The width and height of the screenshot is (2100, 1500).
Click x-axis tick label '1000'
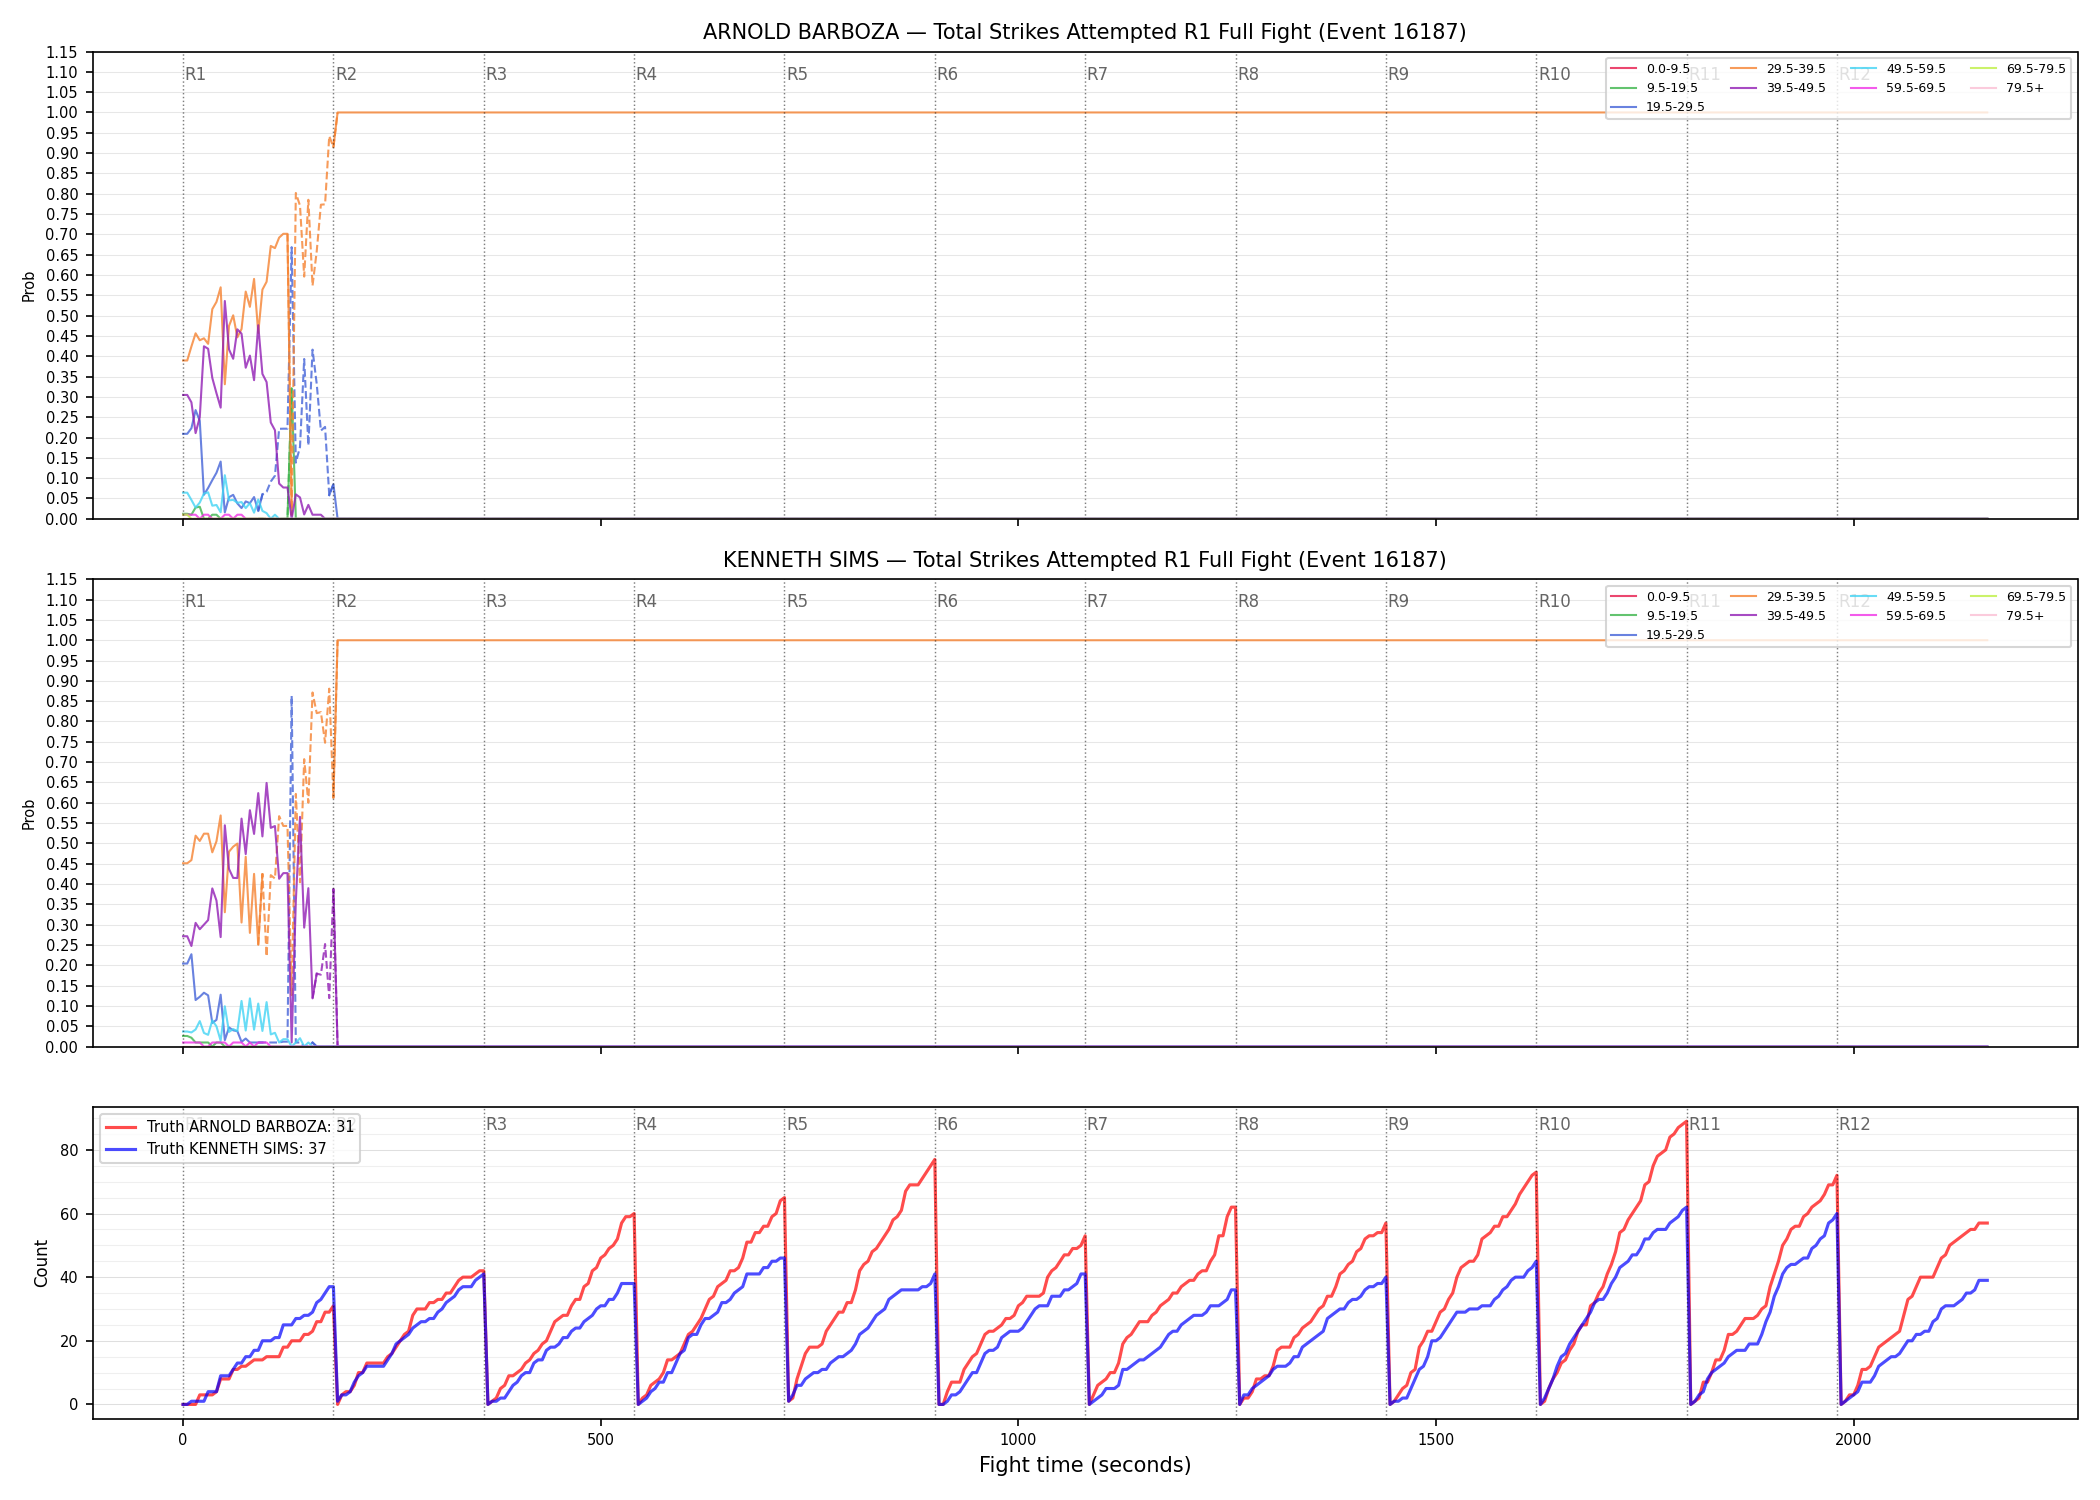(1018, 1440)
